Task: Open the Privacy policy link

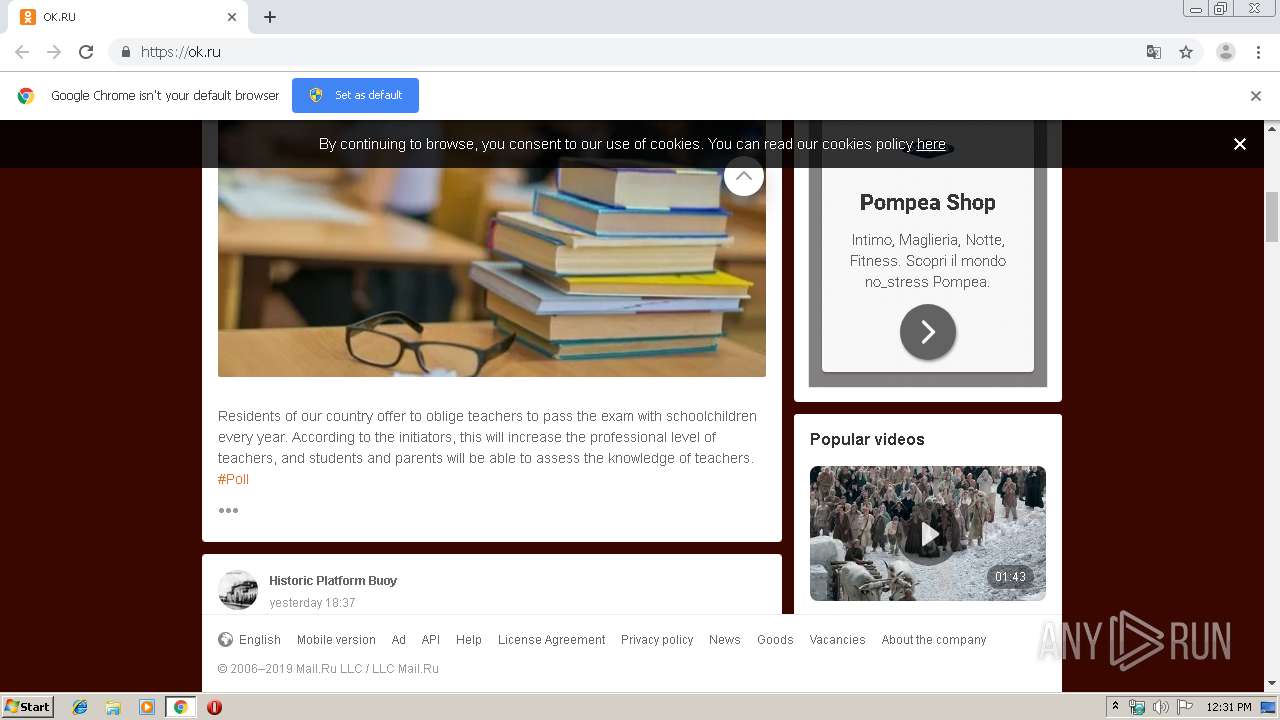Action: click(x=657, y=640)
